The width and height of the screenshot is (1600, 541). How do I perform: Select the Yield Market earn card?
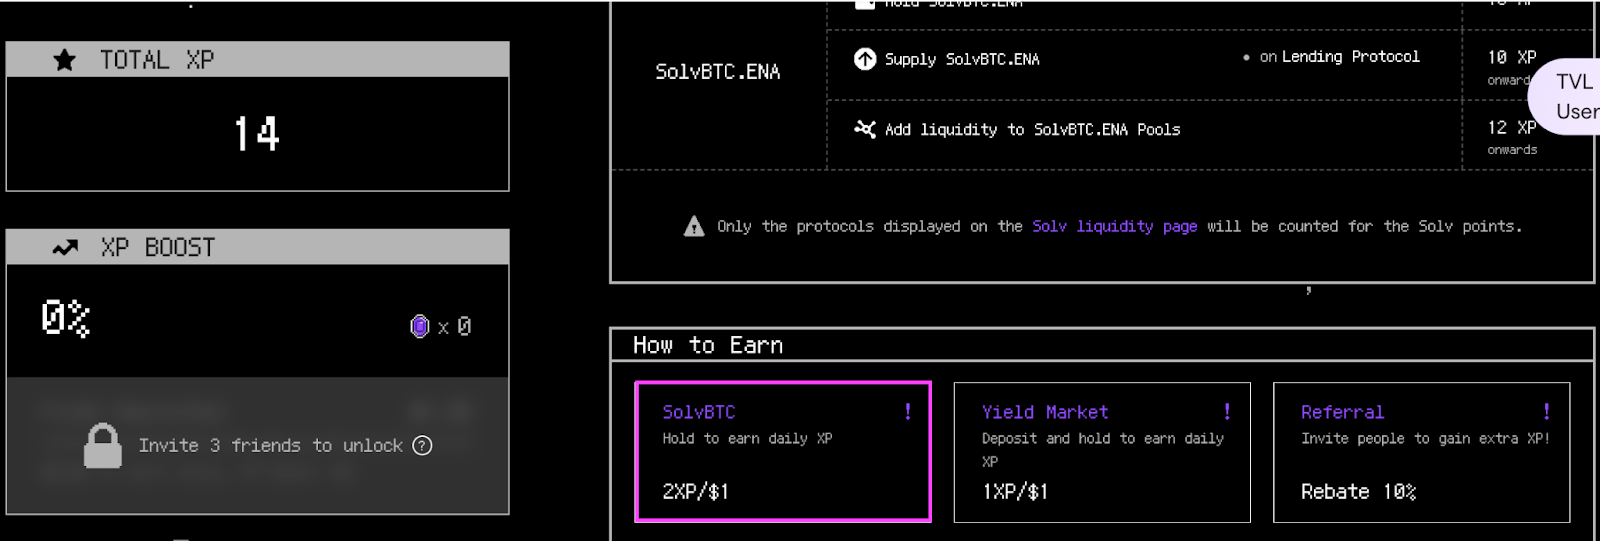(x=1102, y=452)
